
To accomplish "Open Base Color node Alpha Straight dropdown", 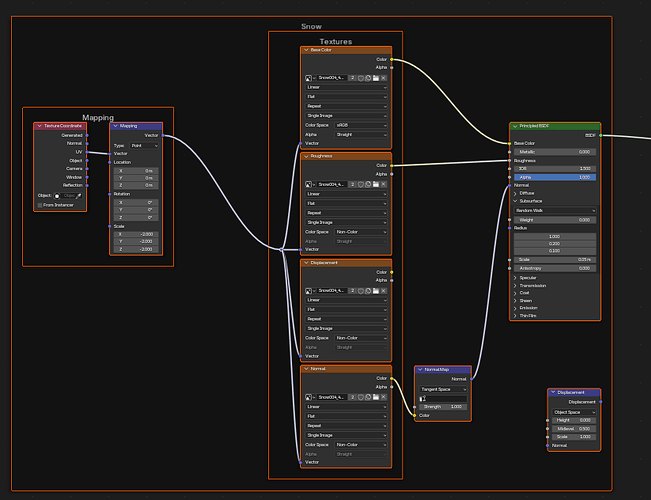I will pos(361,135).
